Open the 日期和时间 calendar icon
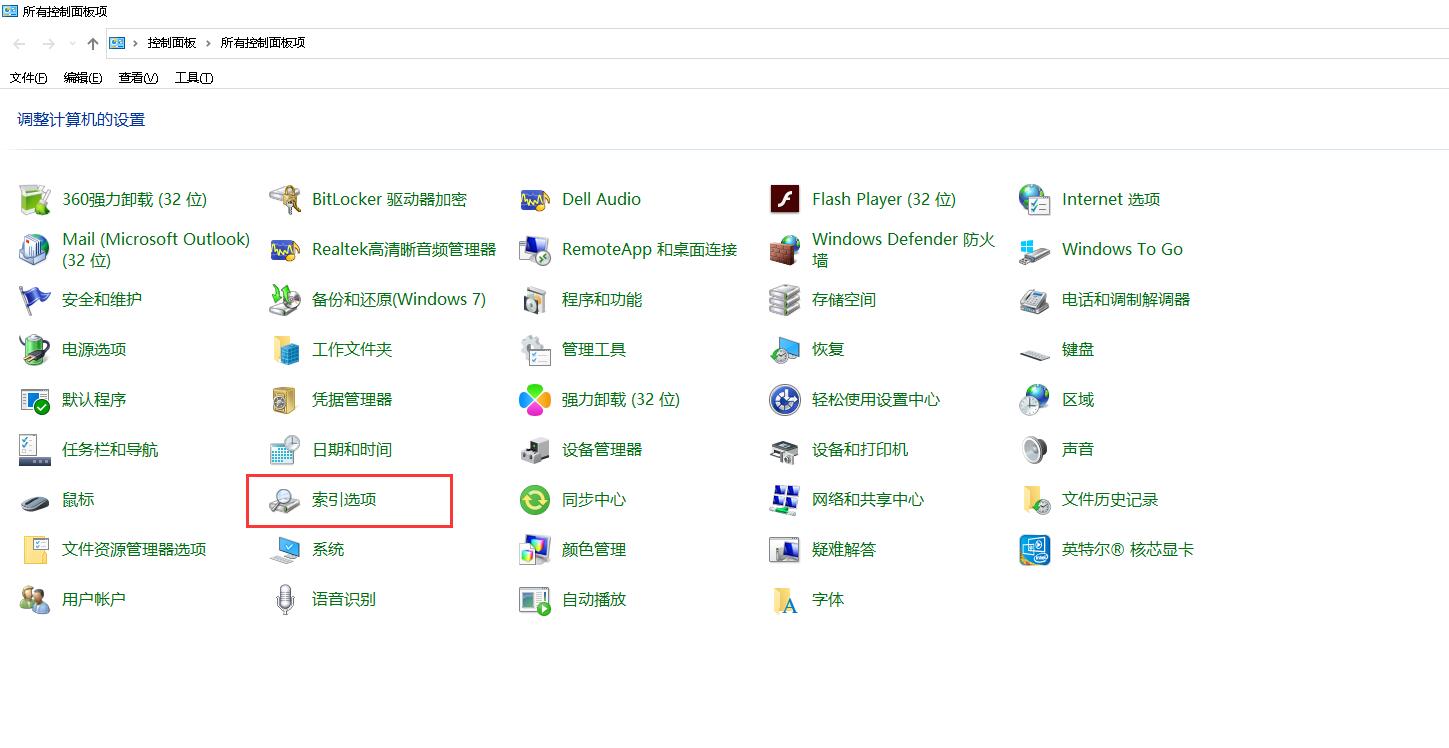 point(285,449)
